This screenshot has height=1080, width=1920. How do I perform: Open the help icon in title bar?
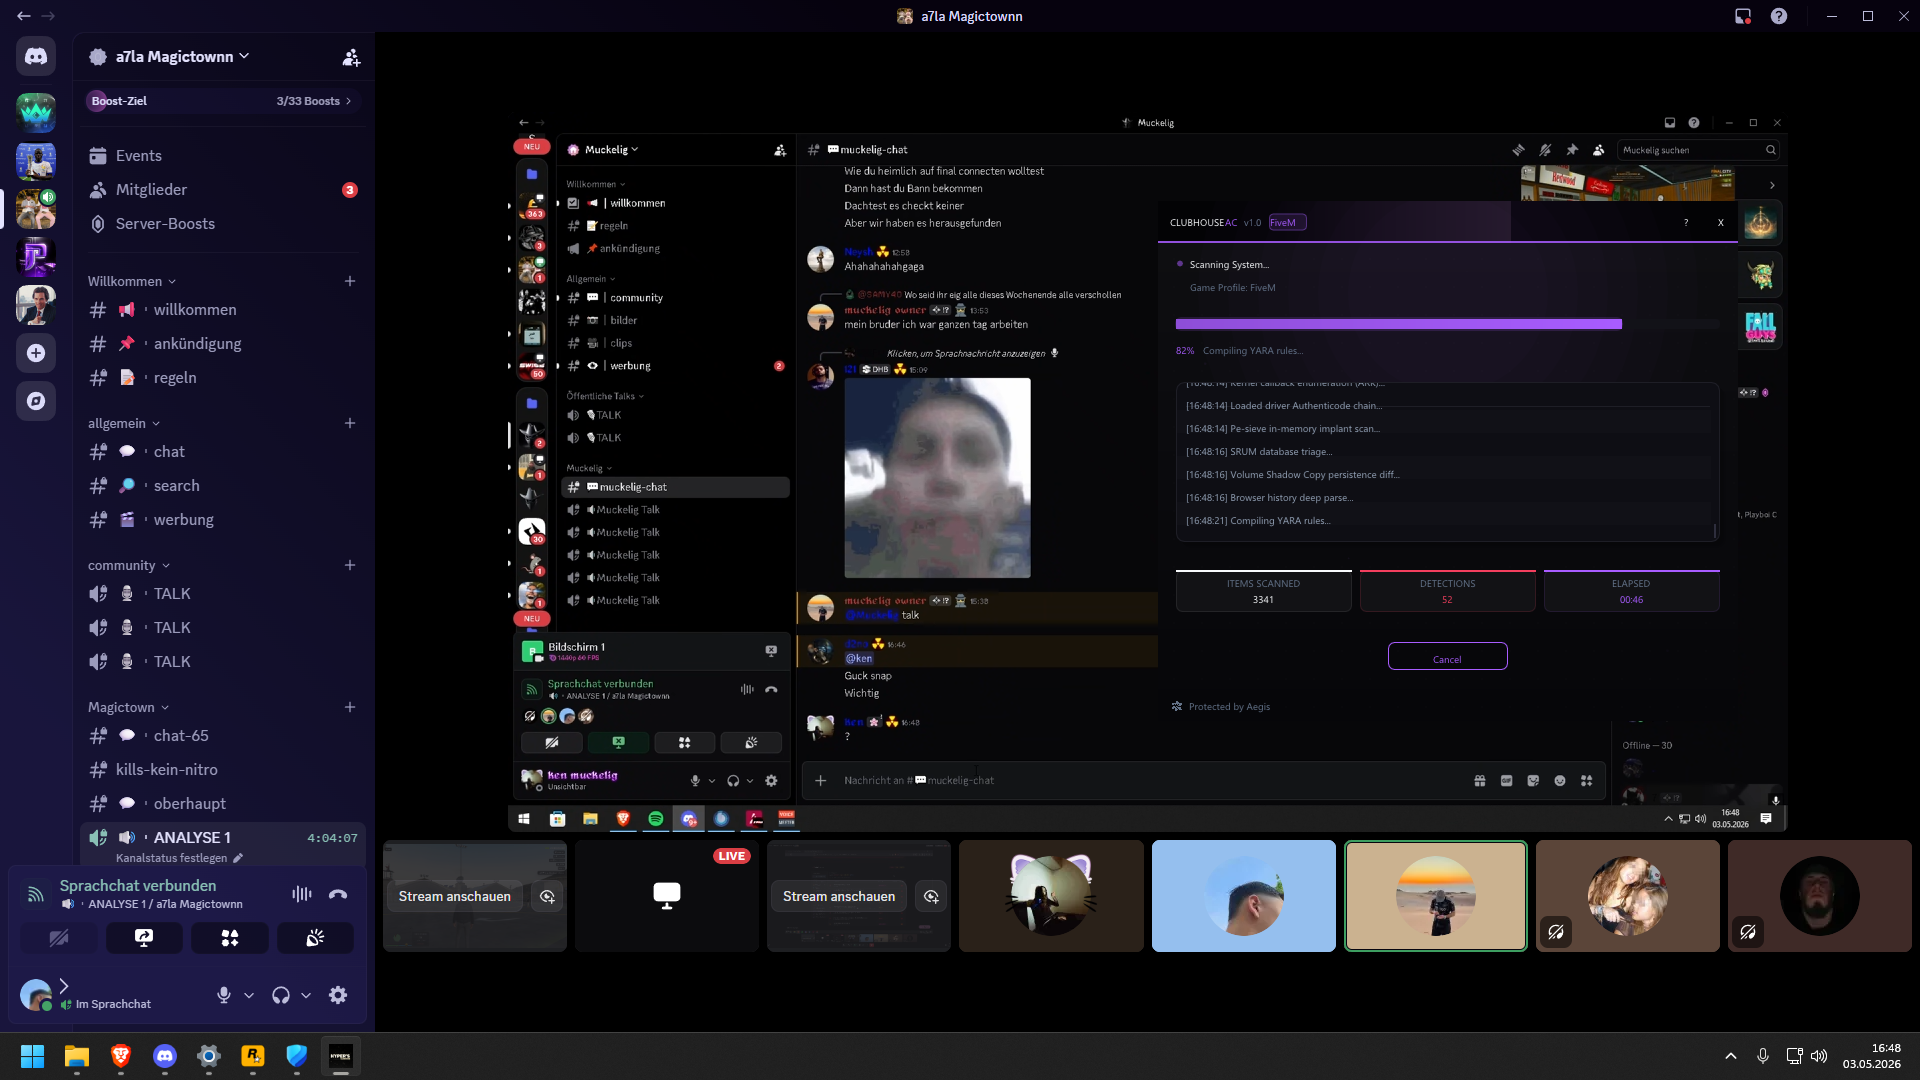point(1779,16)
